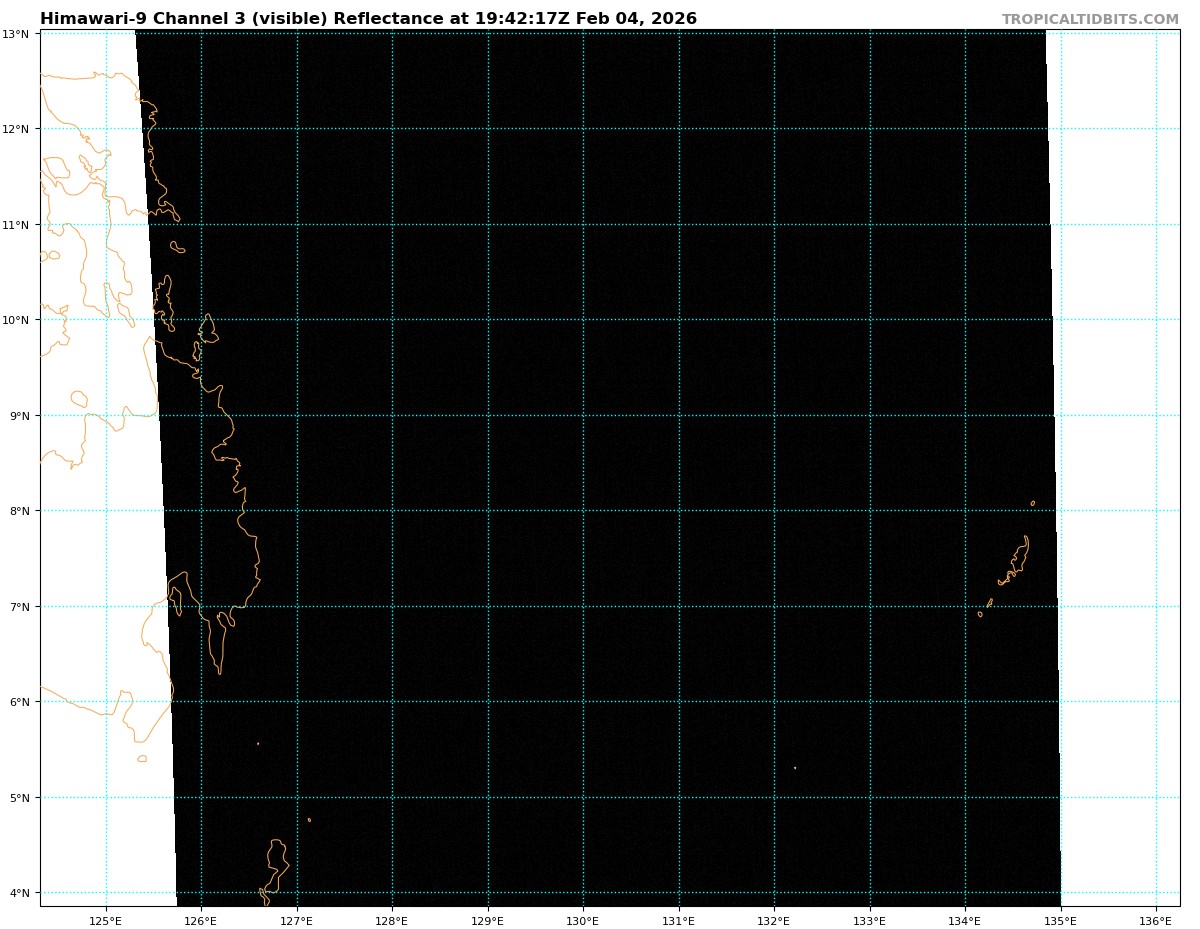This screenshot has width=1200, height=929.
Task: Click the grid intersection at 130°E, 9°N
Action: click(x=583, y=415)
